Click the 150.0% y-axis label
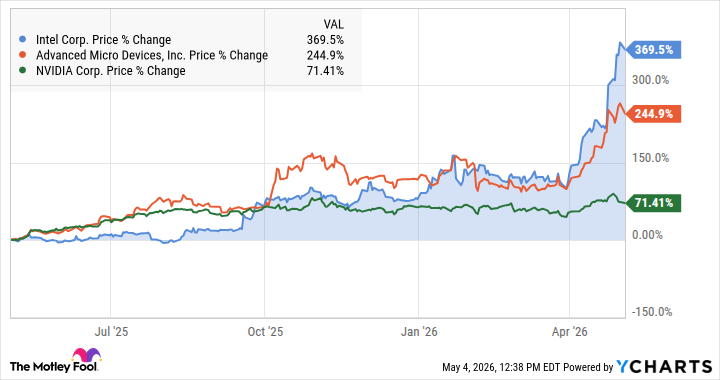720x380 pixels. pos(650,158)
